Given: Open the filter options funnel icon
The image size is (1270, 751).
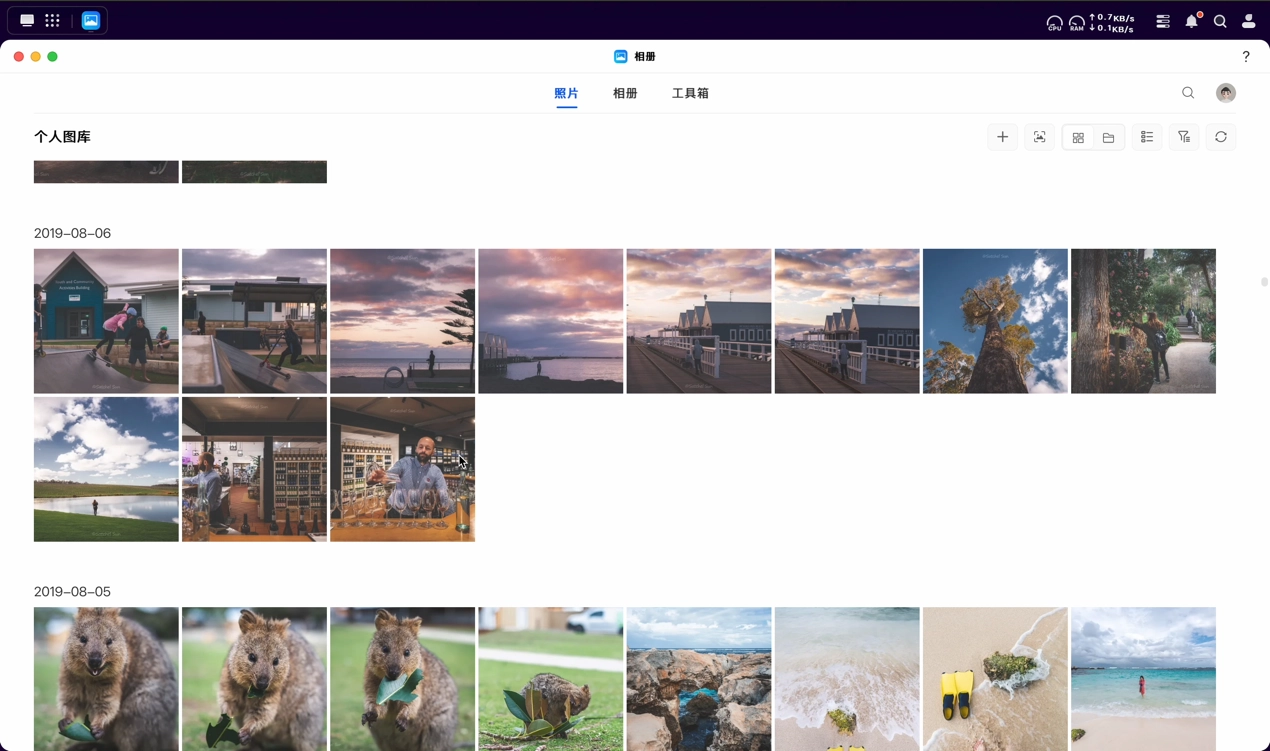Looking at the screenshot, I should click(x=1184, y=137).
